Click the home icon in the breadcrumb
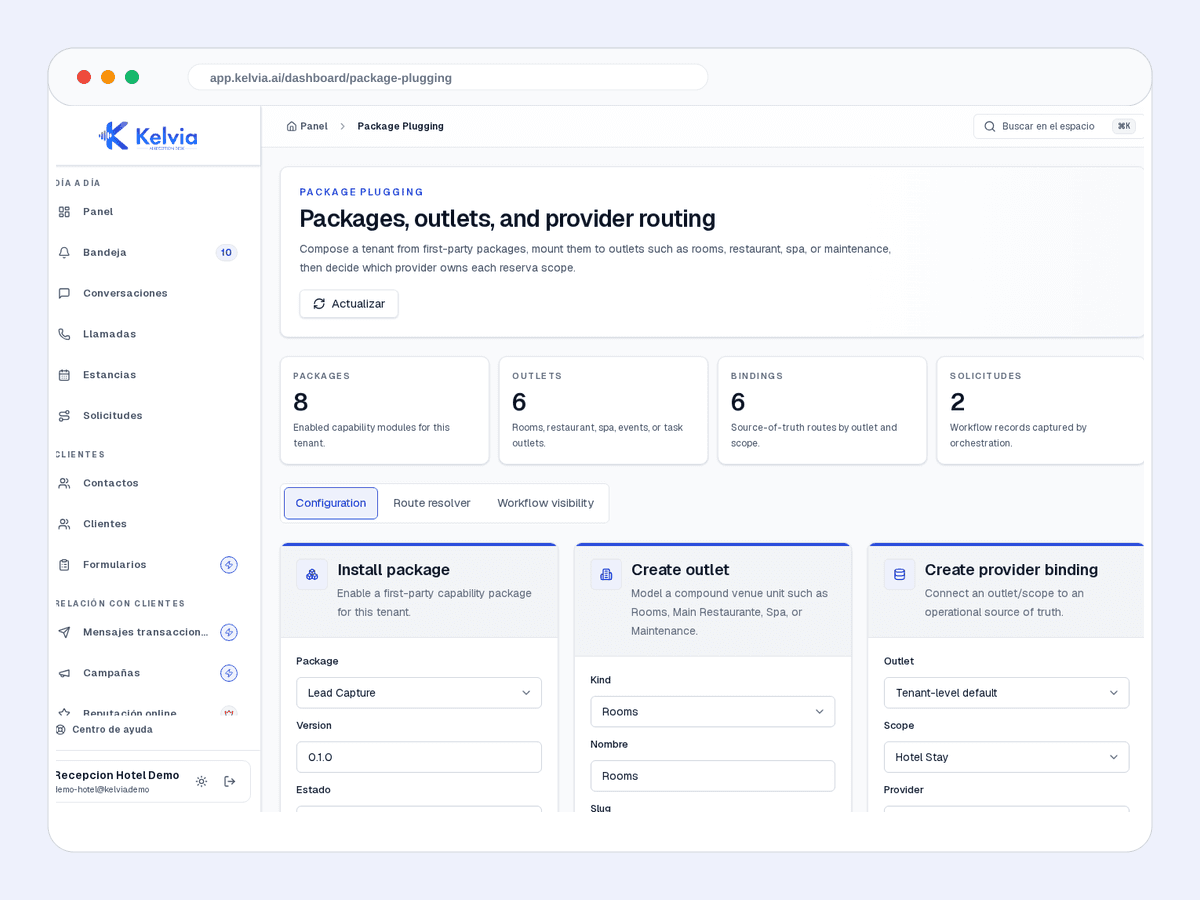The image size is (1200, 900). pos(292,127)
